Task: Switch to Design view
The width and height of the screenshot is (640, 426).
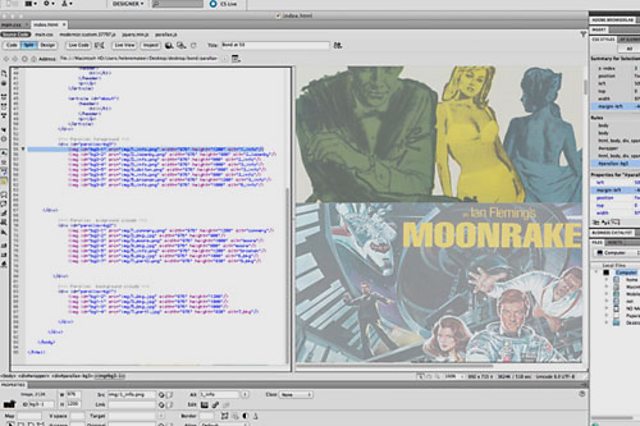Action: point(47,45)
